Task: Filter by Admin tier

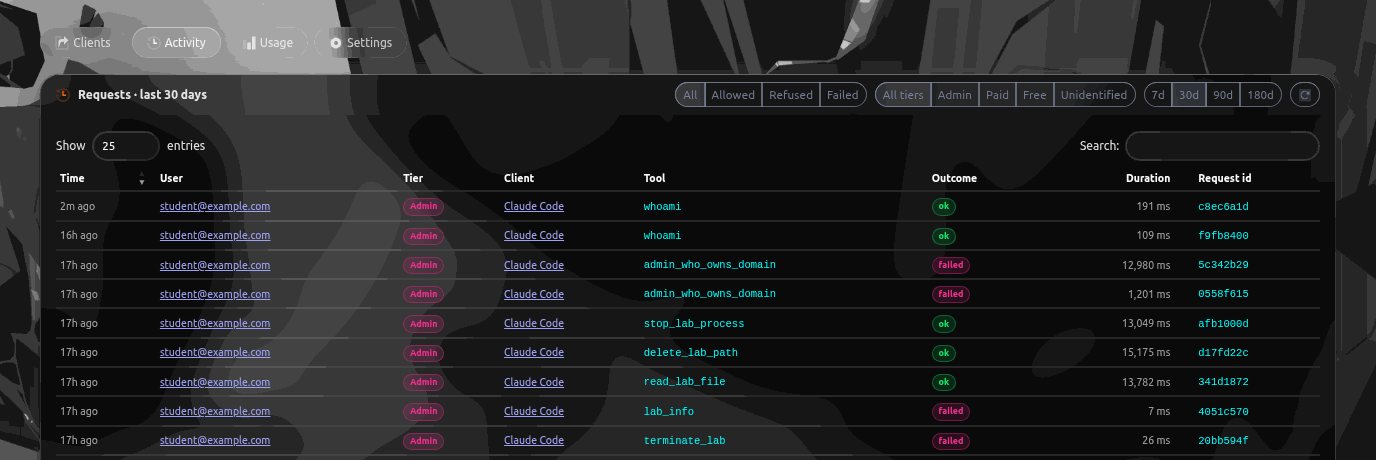Action: [954, 95]
